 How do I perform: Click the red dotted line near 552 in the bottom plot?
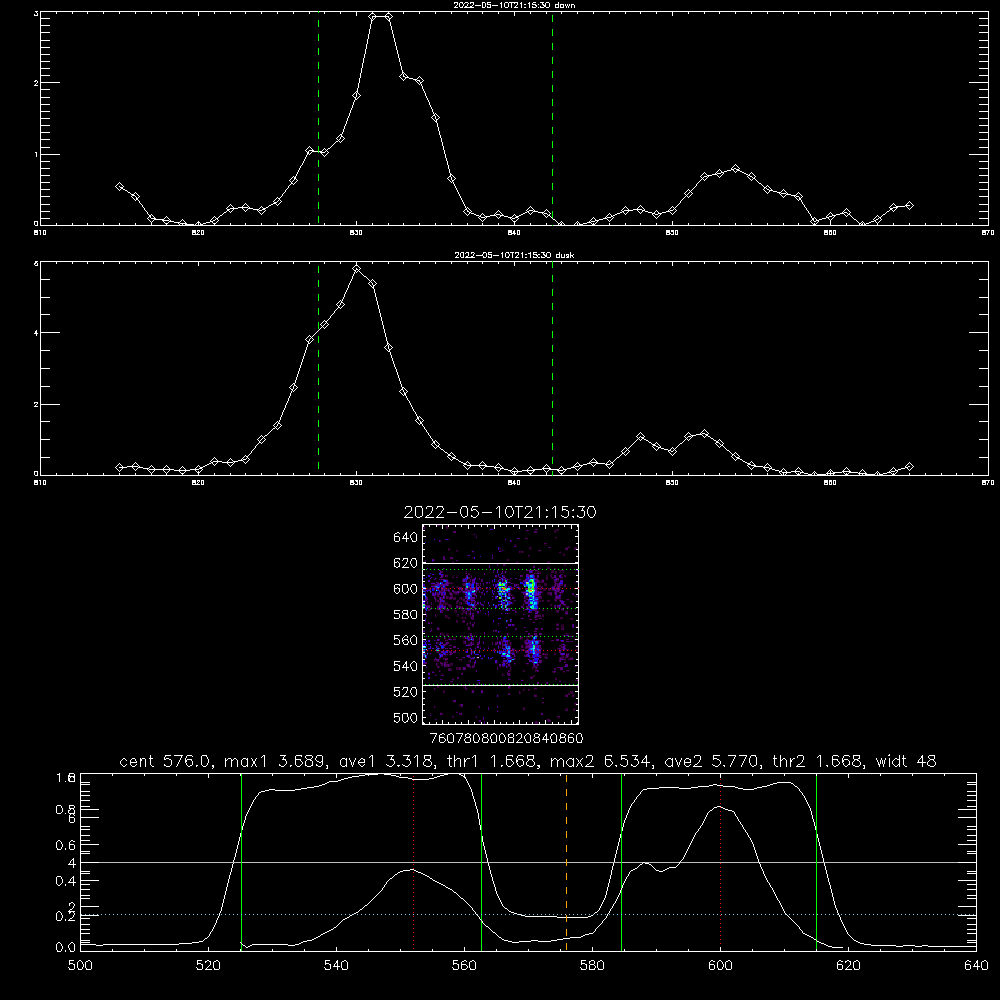pyautogui.click(x=414, y=862)
